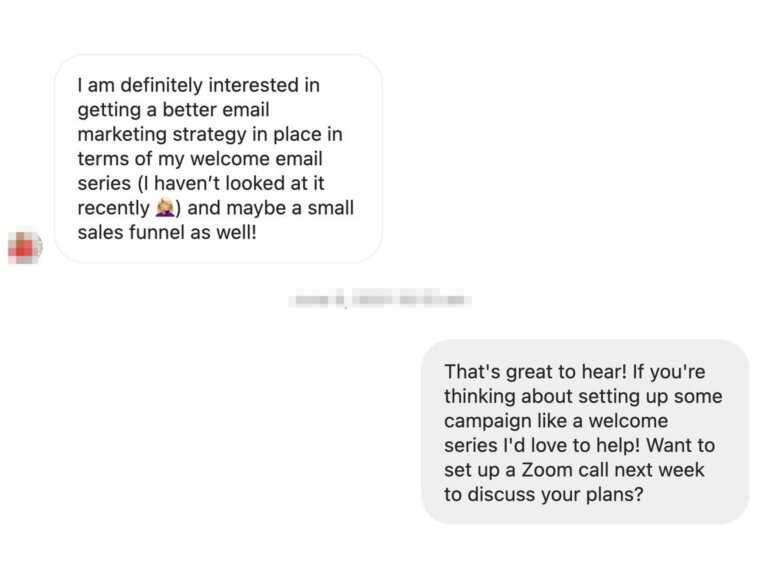Image resolution: width=768 pixels, height=576 pixels.
Task: Click the word "recently" in the incoming message
Action: [x=113, y=209]
